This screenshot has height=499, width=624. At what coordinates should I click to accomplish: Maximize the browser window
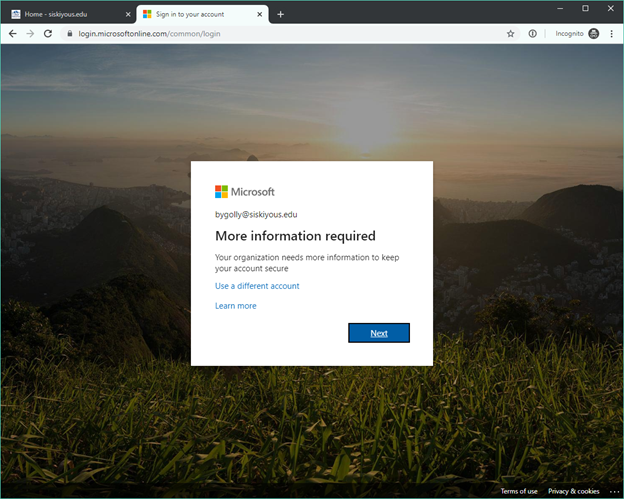click(585, 8)
